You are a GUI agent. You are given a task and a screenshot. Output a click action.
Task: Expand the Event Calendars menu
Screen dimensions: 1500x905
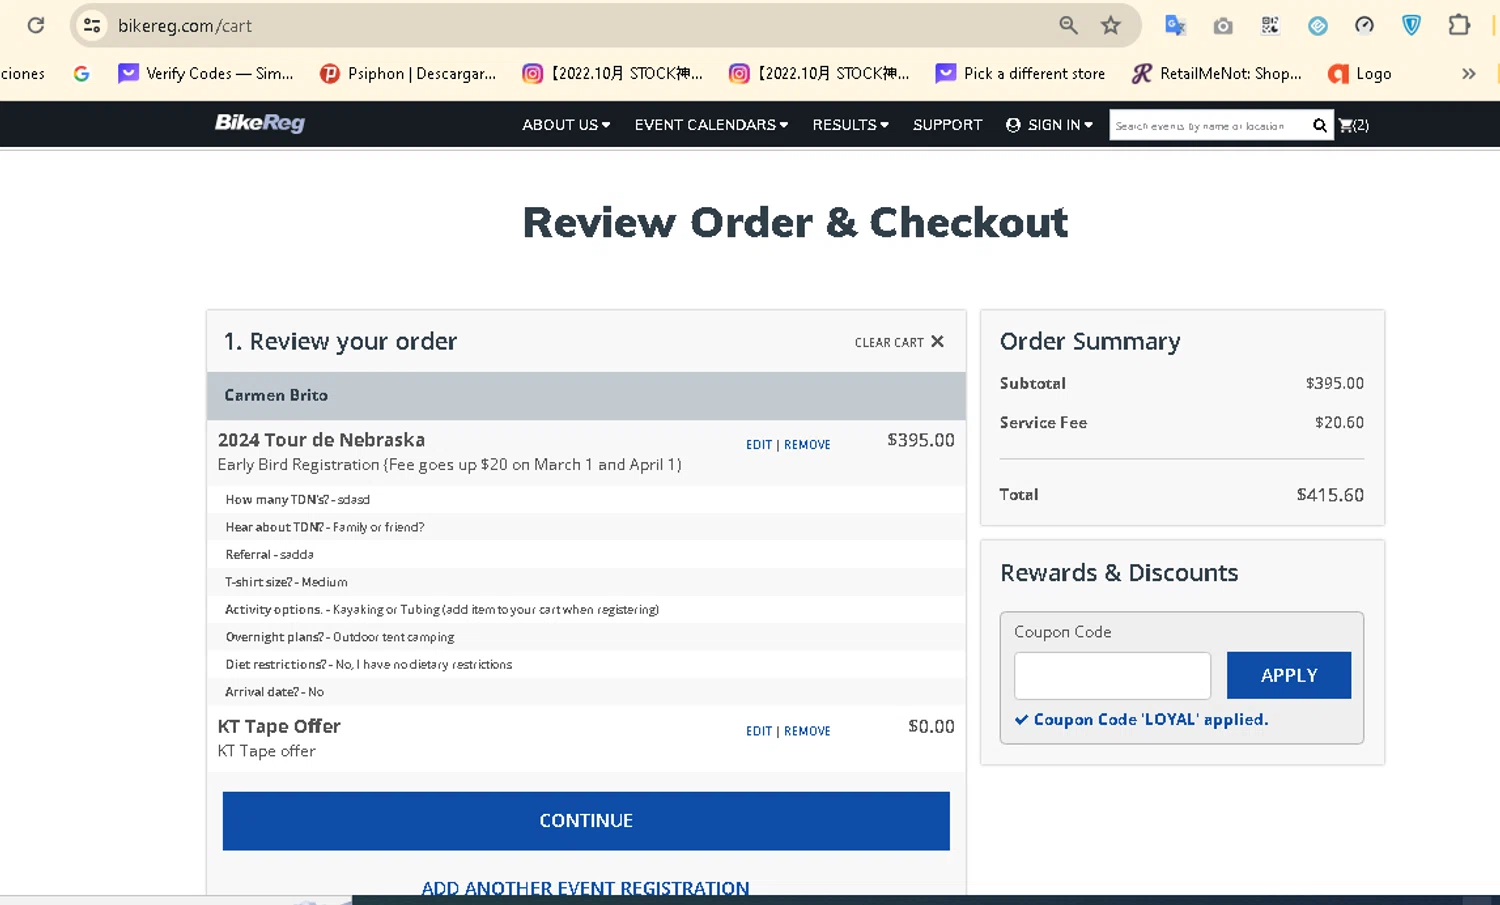pos(711,125)
